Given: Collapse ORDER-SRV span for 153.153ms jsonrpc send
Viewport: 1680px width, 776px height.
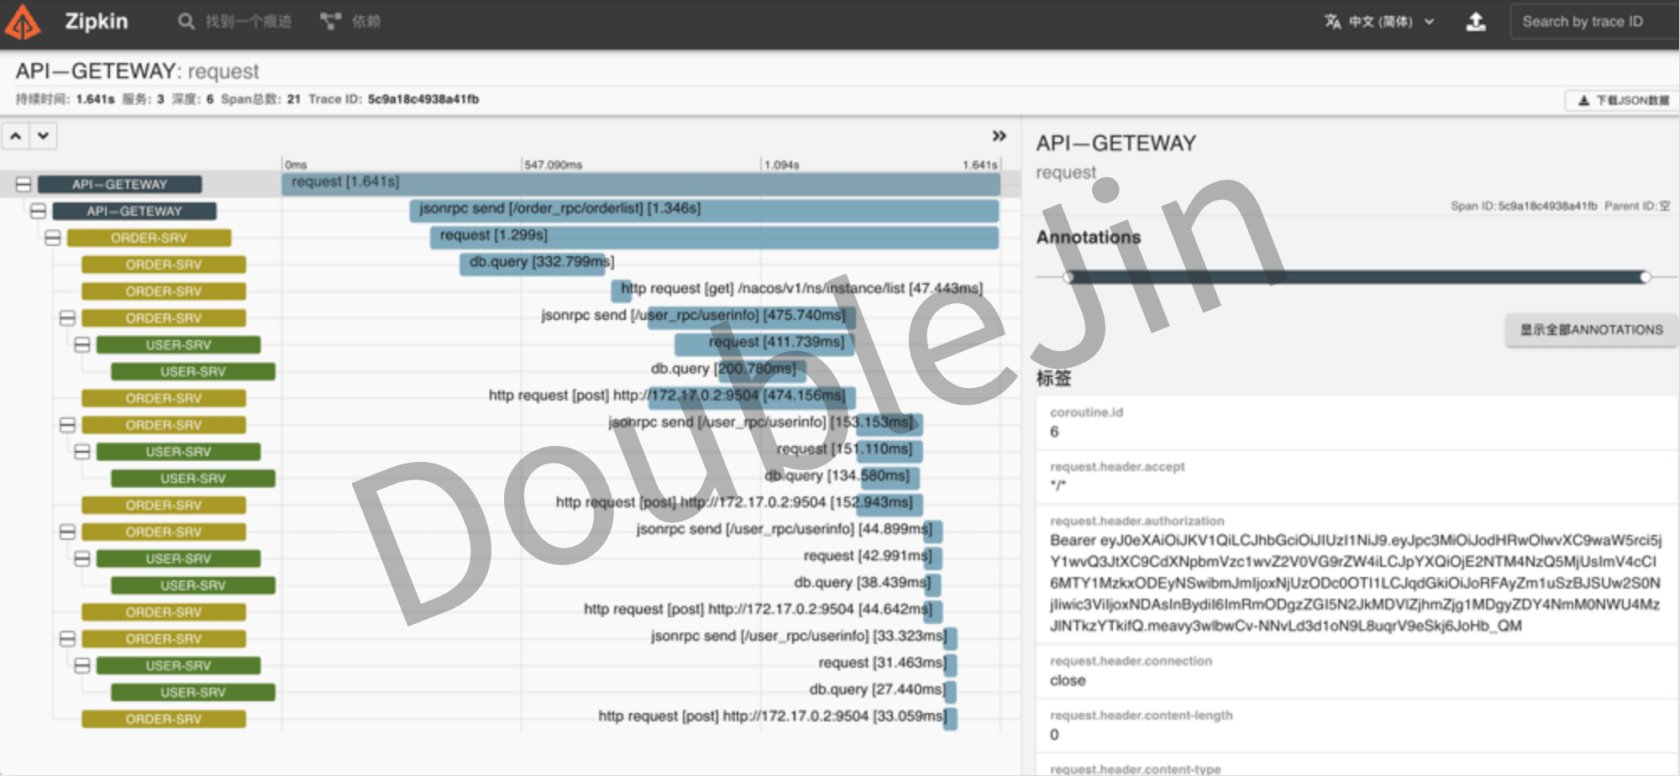Looking at the screenshot, I should [68, 425].
